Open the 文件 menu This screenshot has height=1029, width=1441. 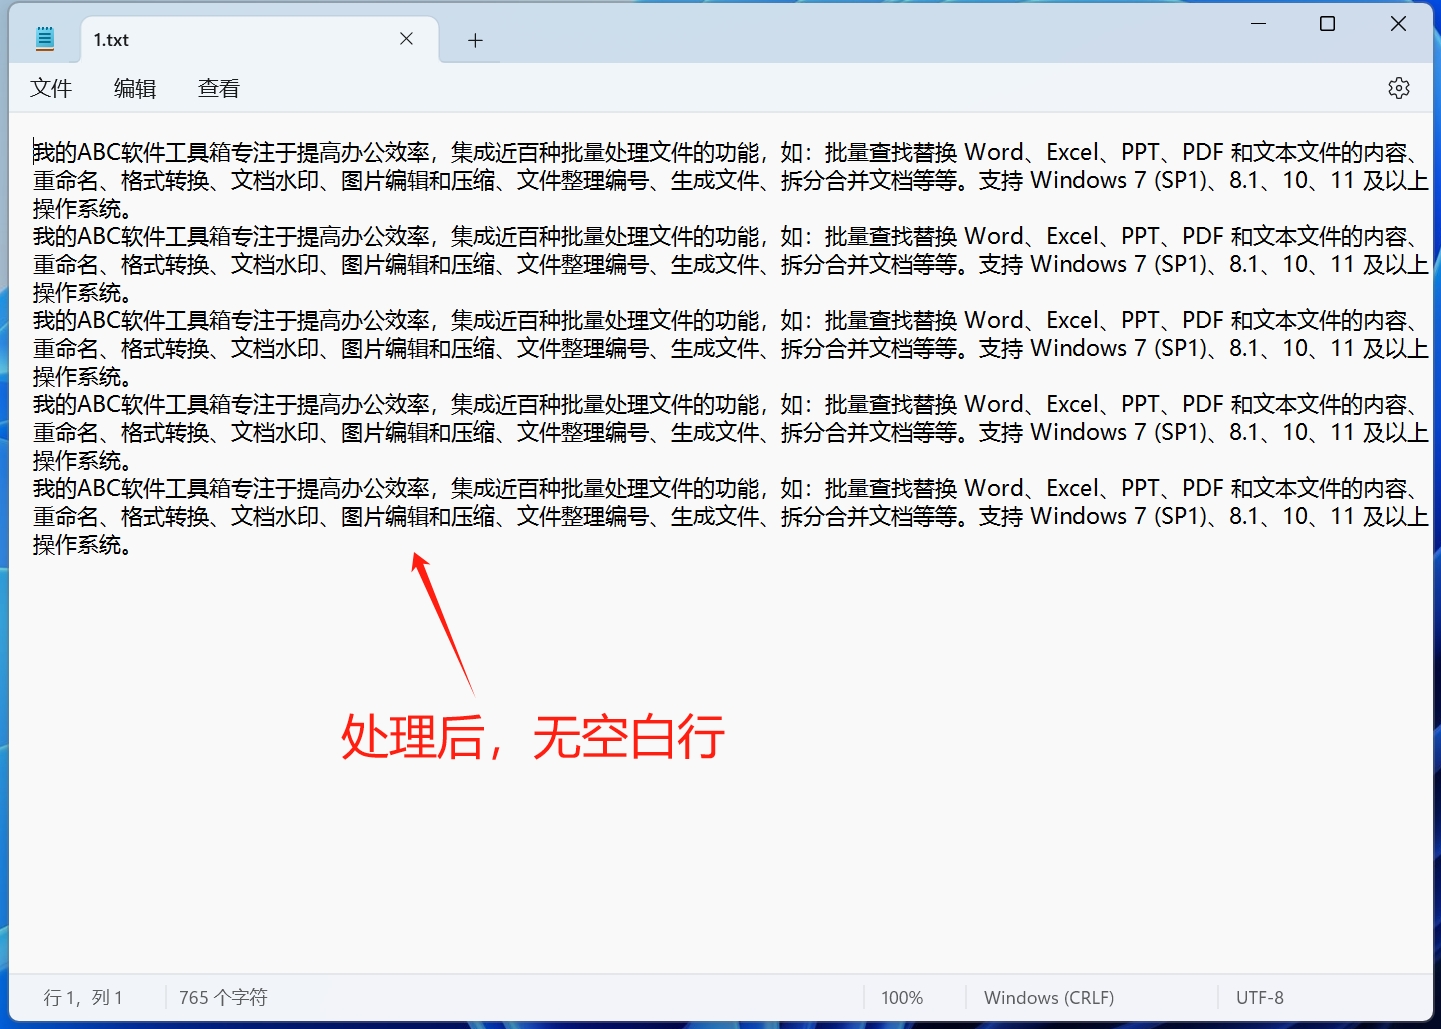(x=51, y=88)
